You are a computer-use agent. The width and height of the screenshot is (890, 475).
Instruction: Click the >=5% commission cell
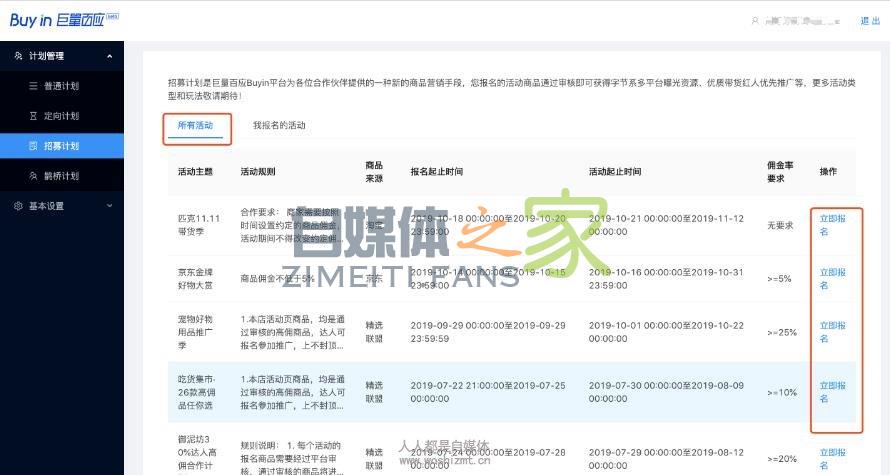click(779, 279)
